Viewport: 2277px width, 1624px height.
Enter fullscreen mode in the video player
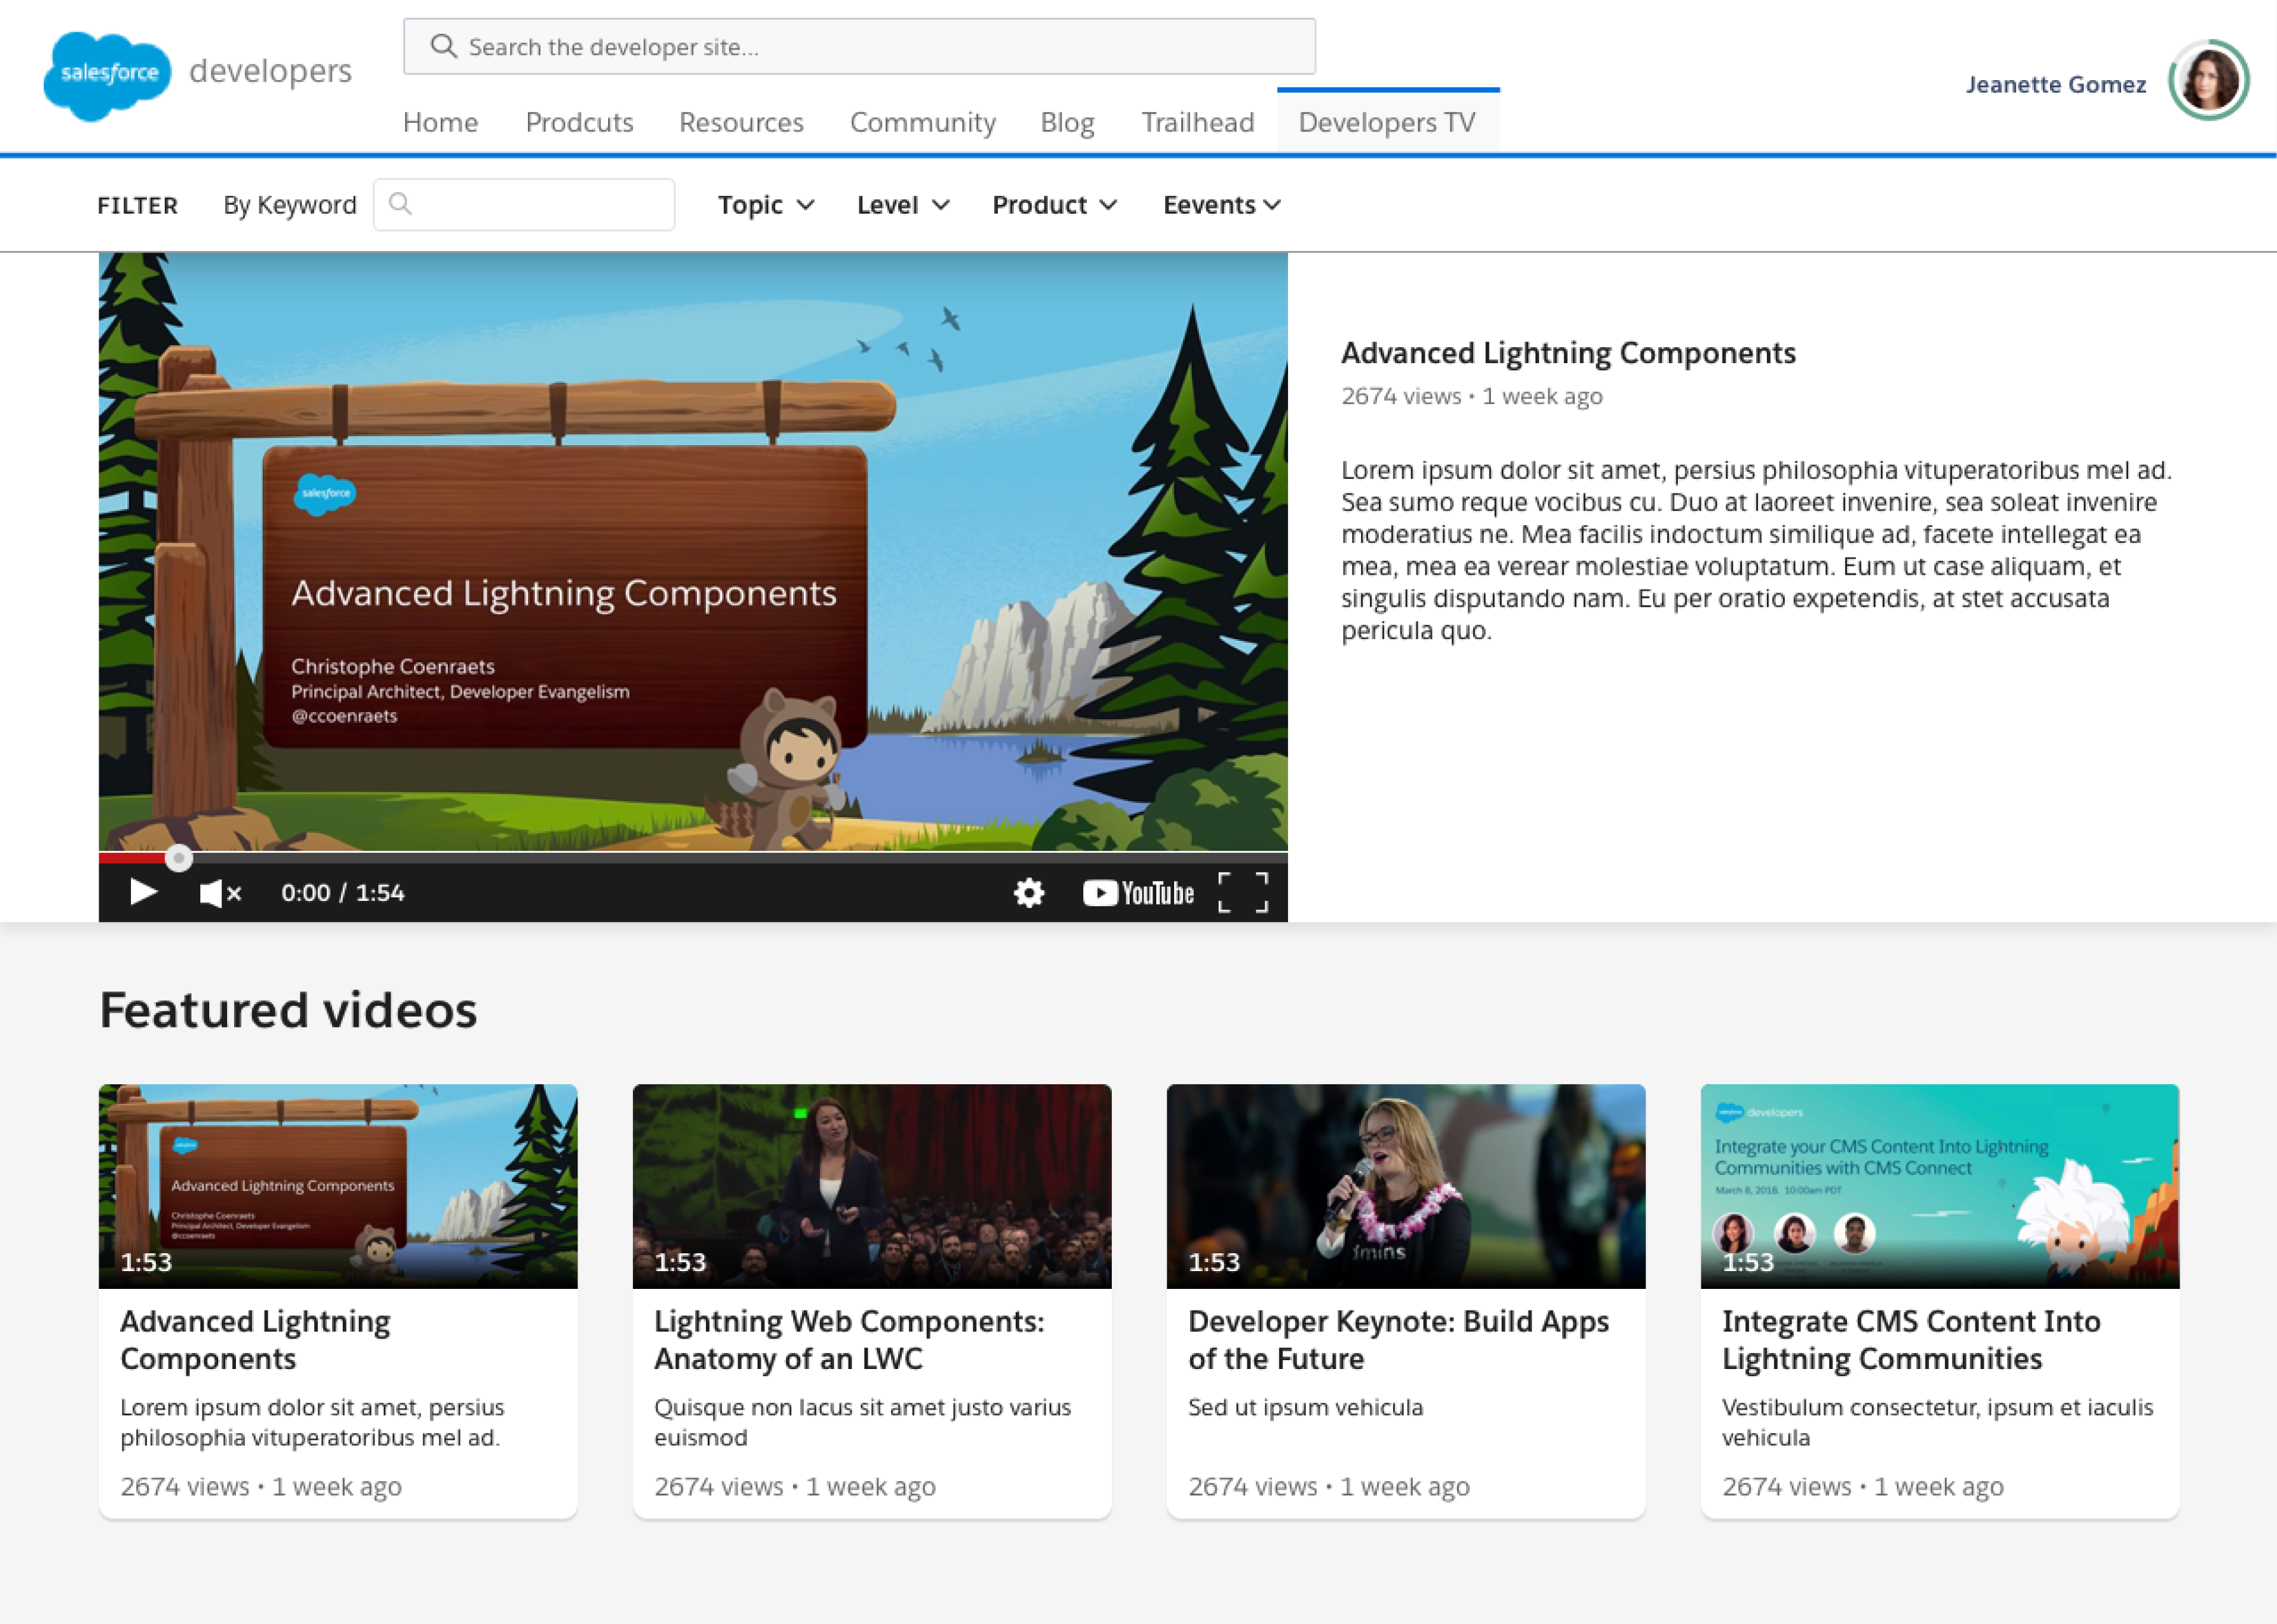[x=1243, y=892]
